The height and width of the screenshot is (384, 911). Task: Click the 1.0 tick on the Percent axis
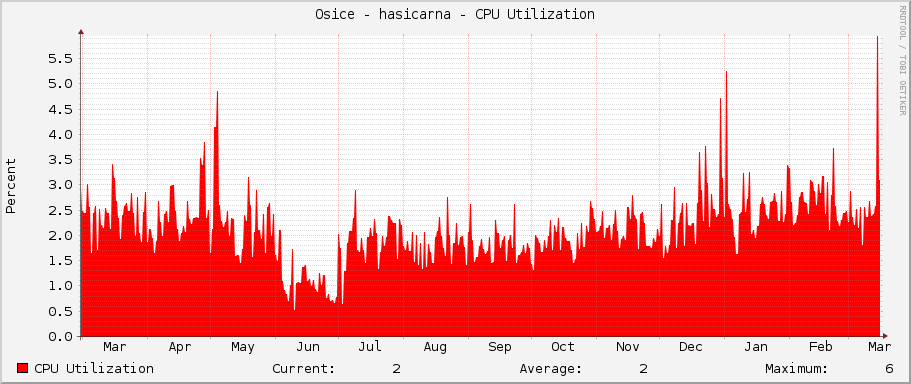pos(60,286)
